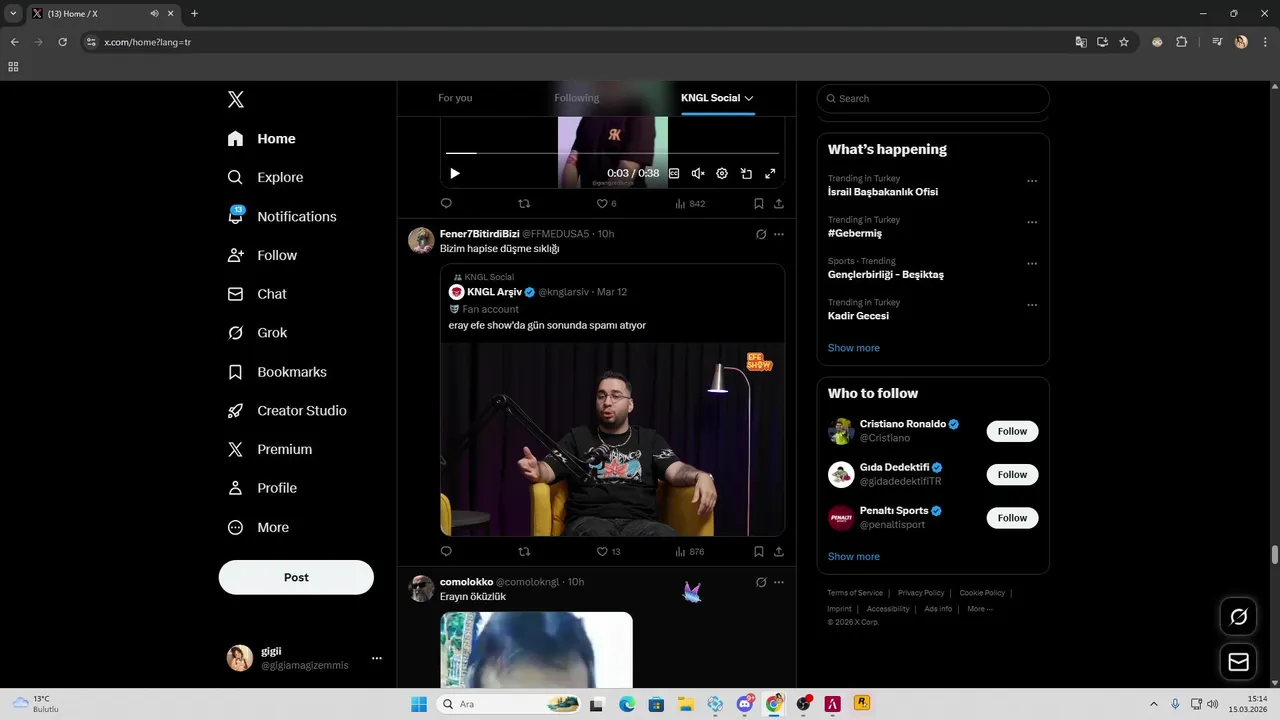This screenshot has height=720, width=1280.
Task: Switch to Following tab
Action: click(577, 98)
